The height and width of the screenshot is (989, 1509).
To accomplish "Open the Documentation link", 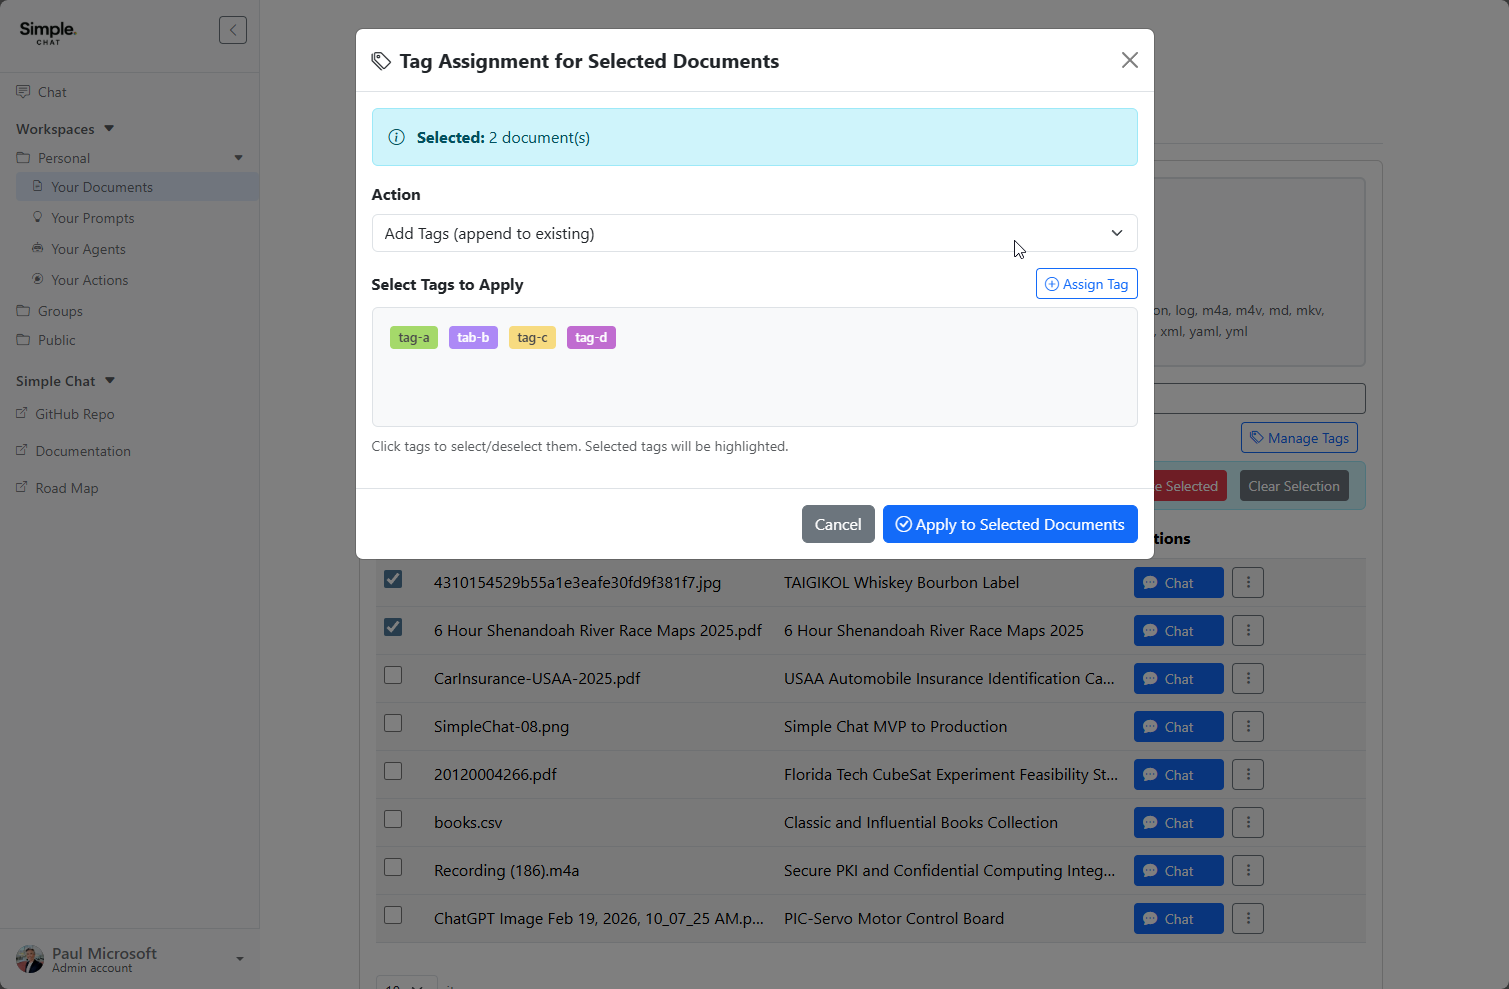I will pos(83,451).
